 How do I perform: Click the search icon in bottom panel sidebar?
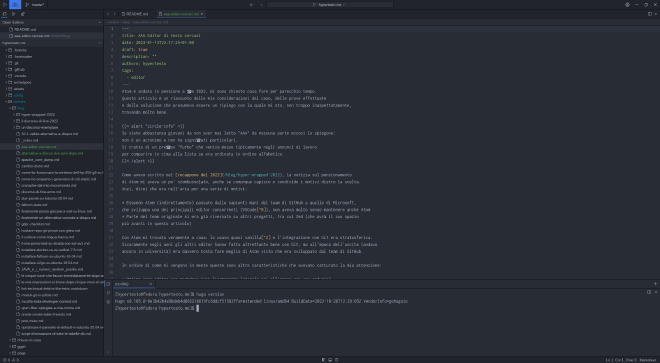108,293
